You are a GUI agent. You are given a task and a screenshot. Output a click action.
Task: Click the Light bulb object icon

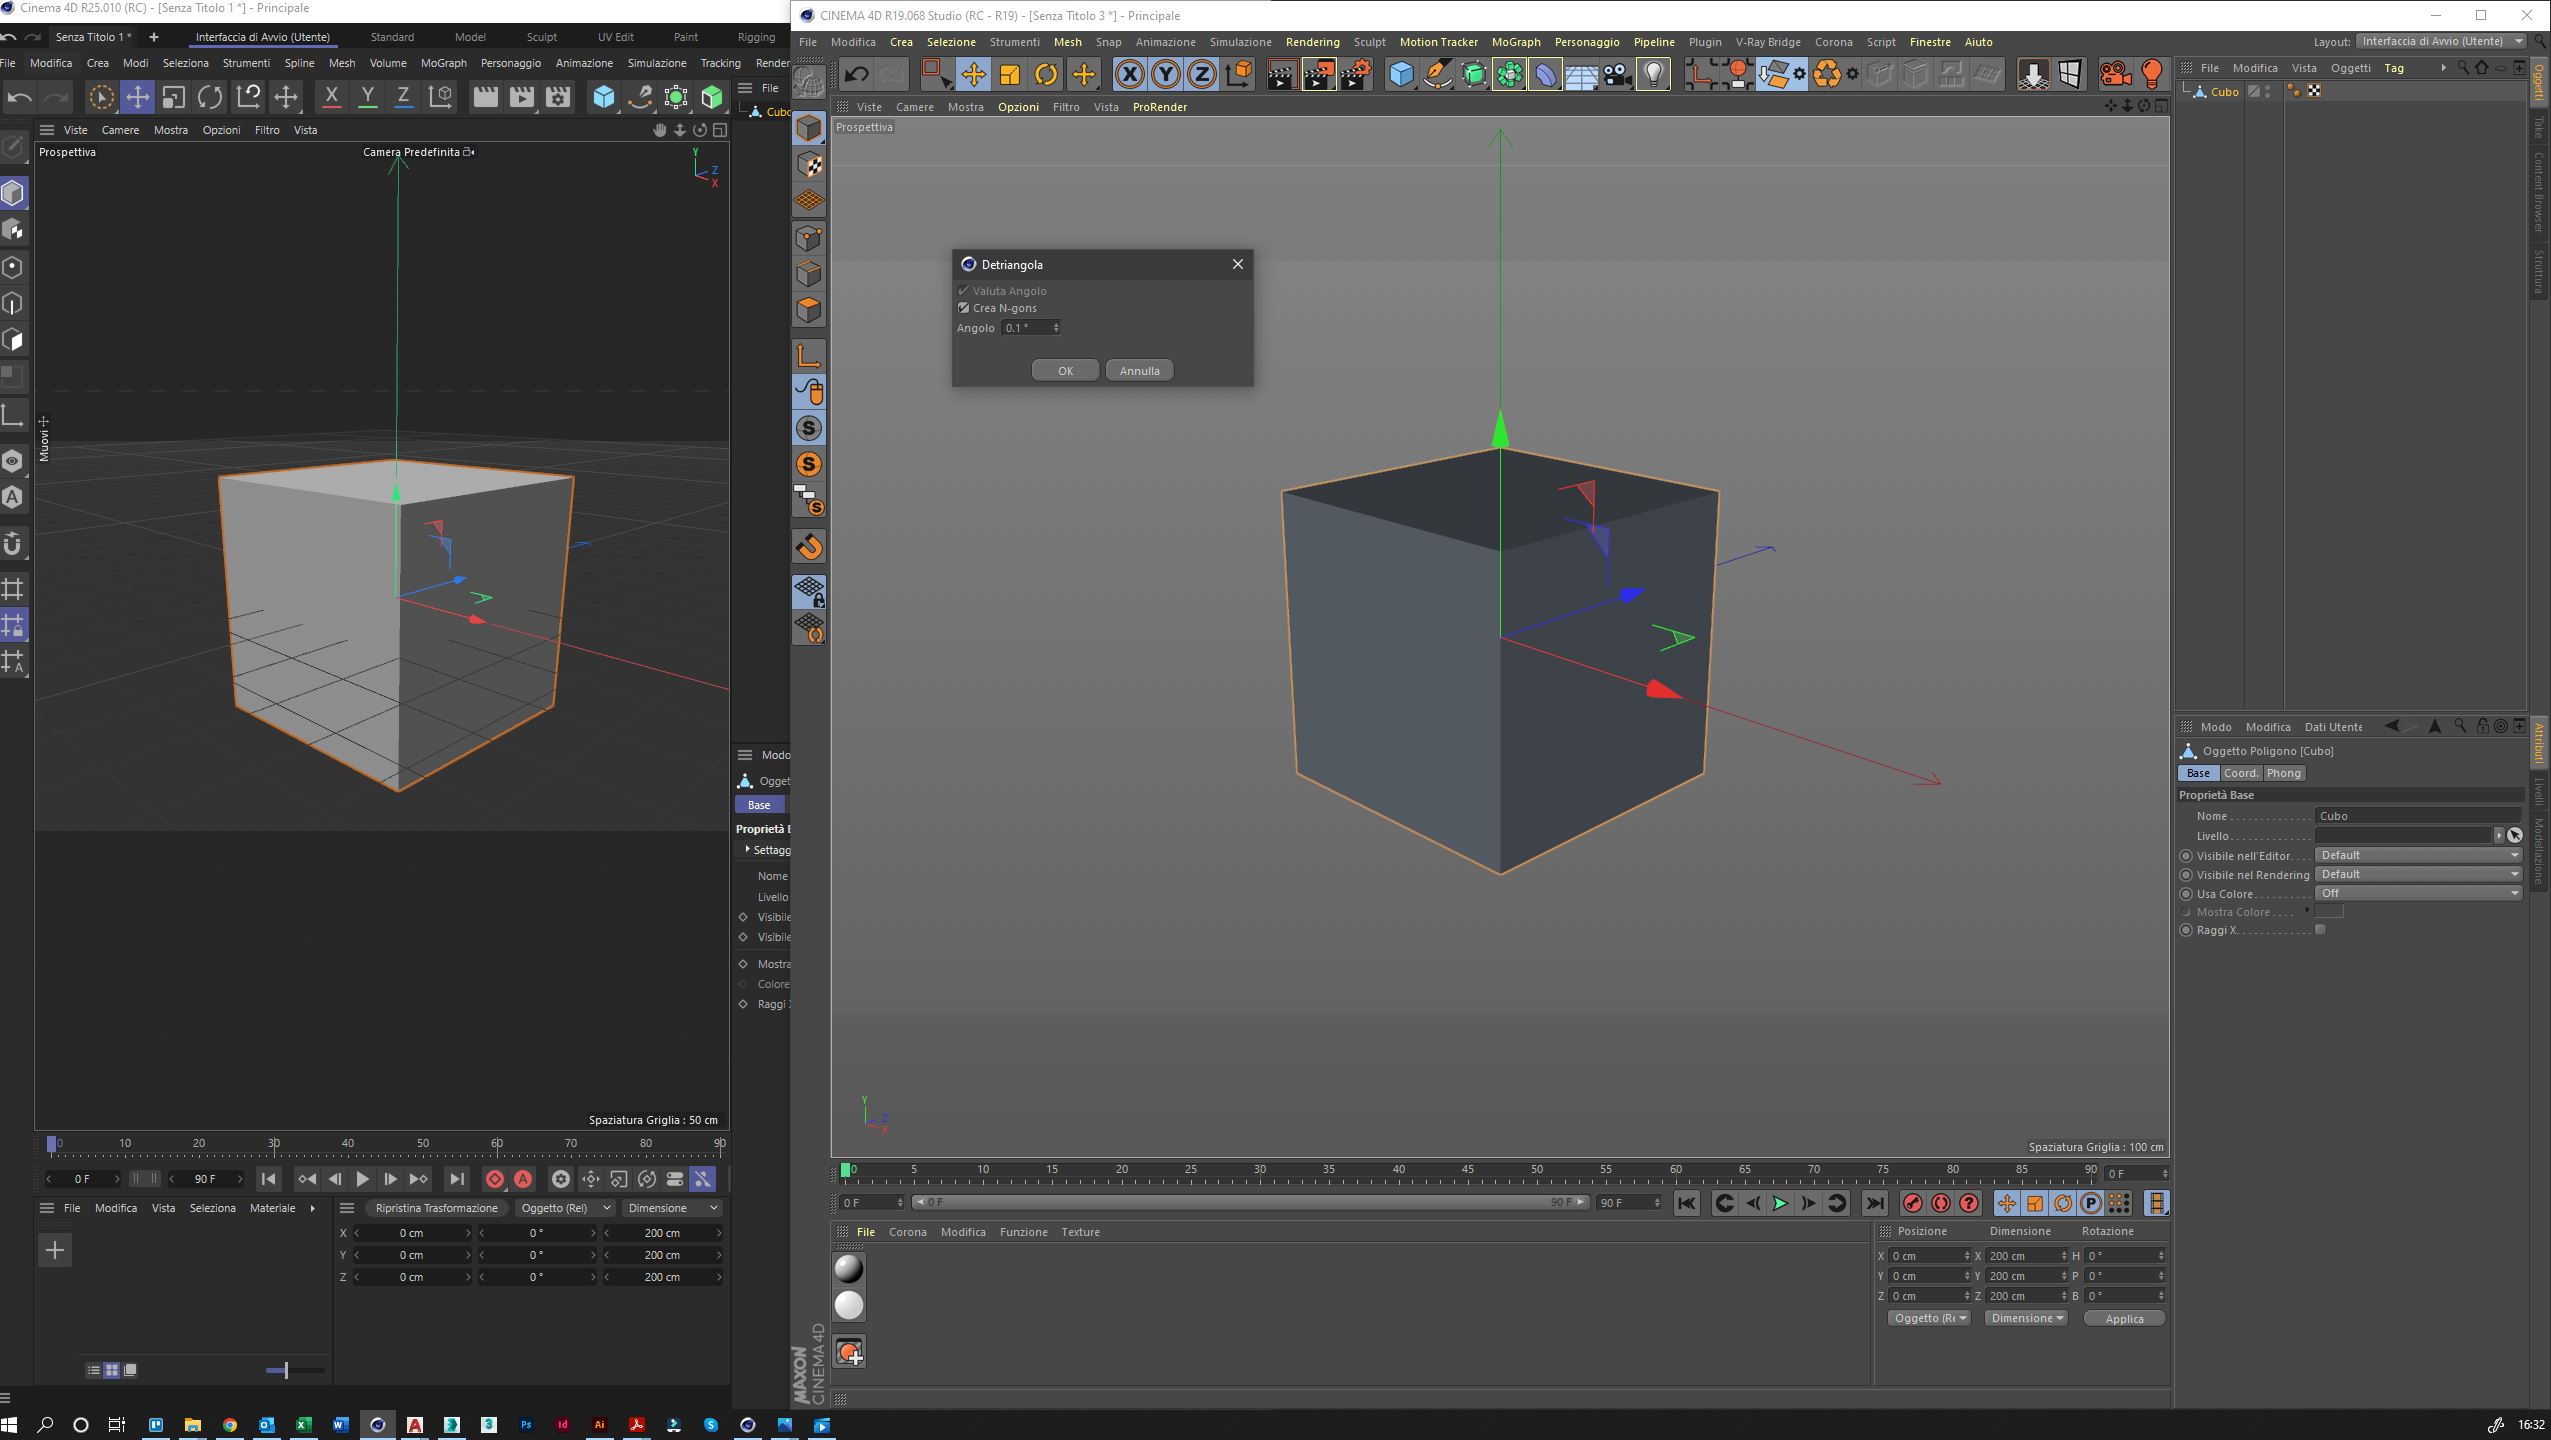click(1654, 74)
